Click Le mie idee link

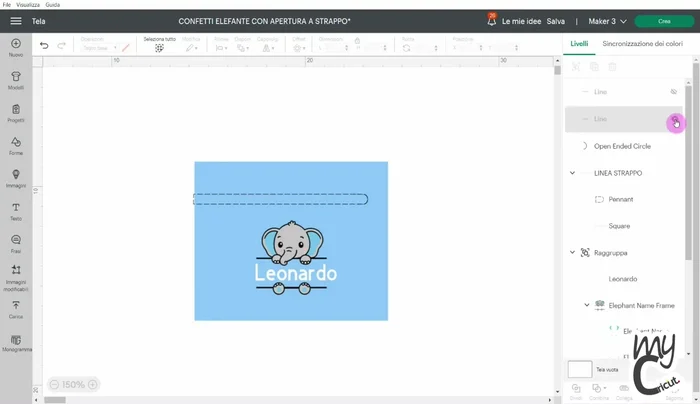(520, 20)
